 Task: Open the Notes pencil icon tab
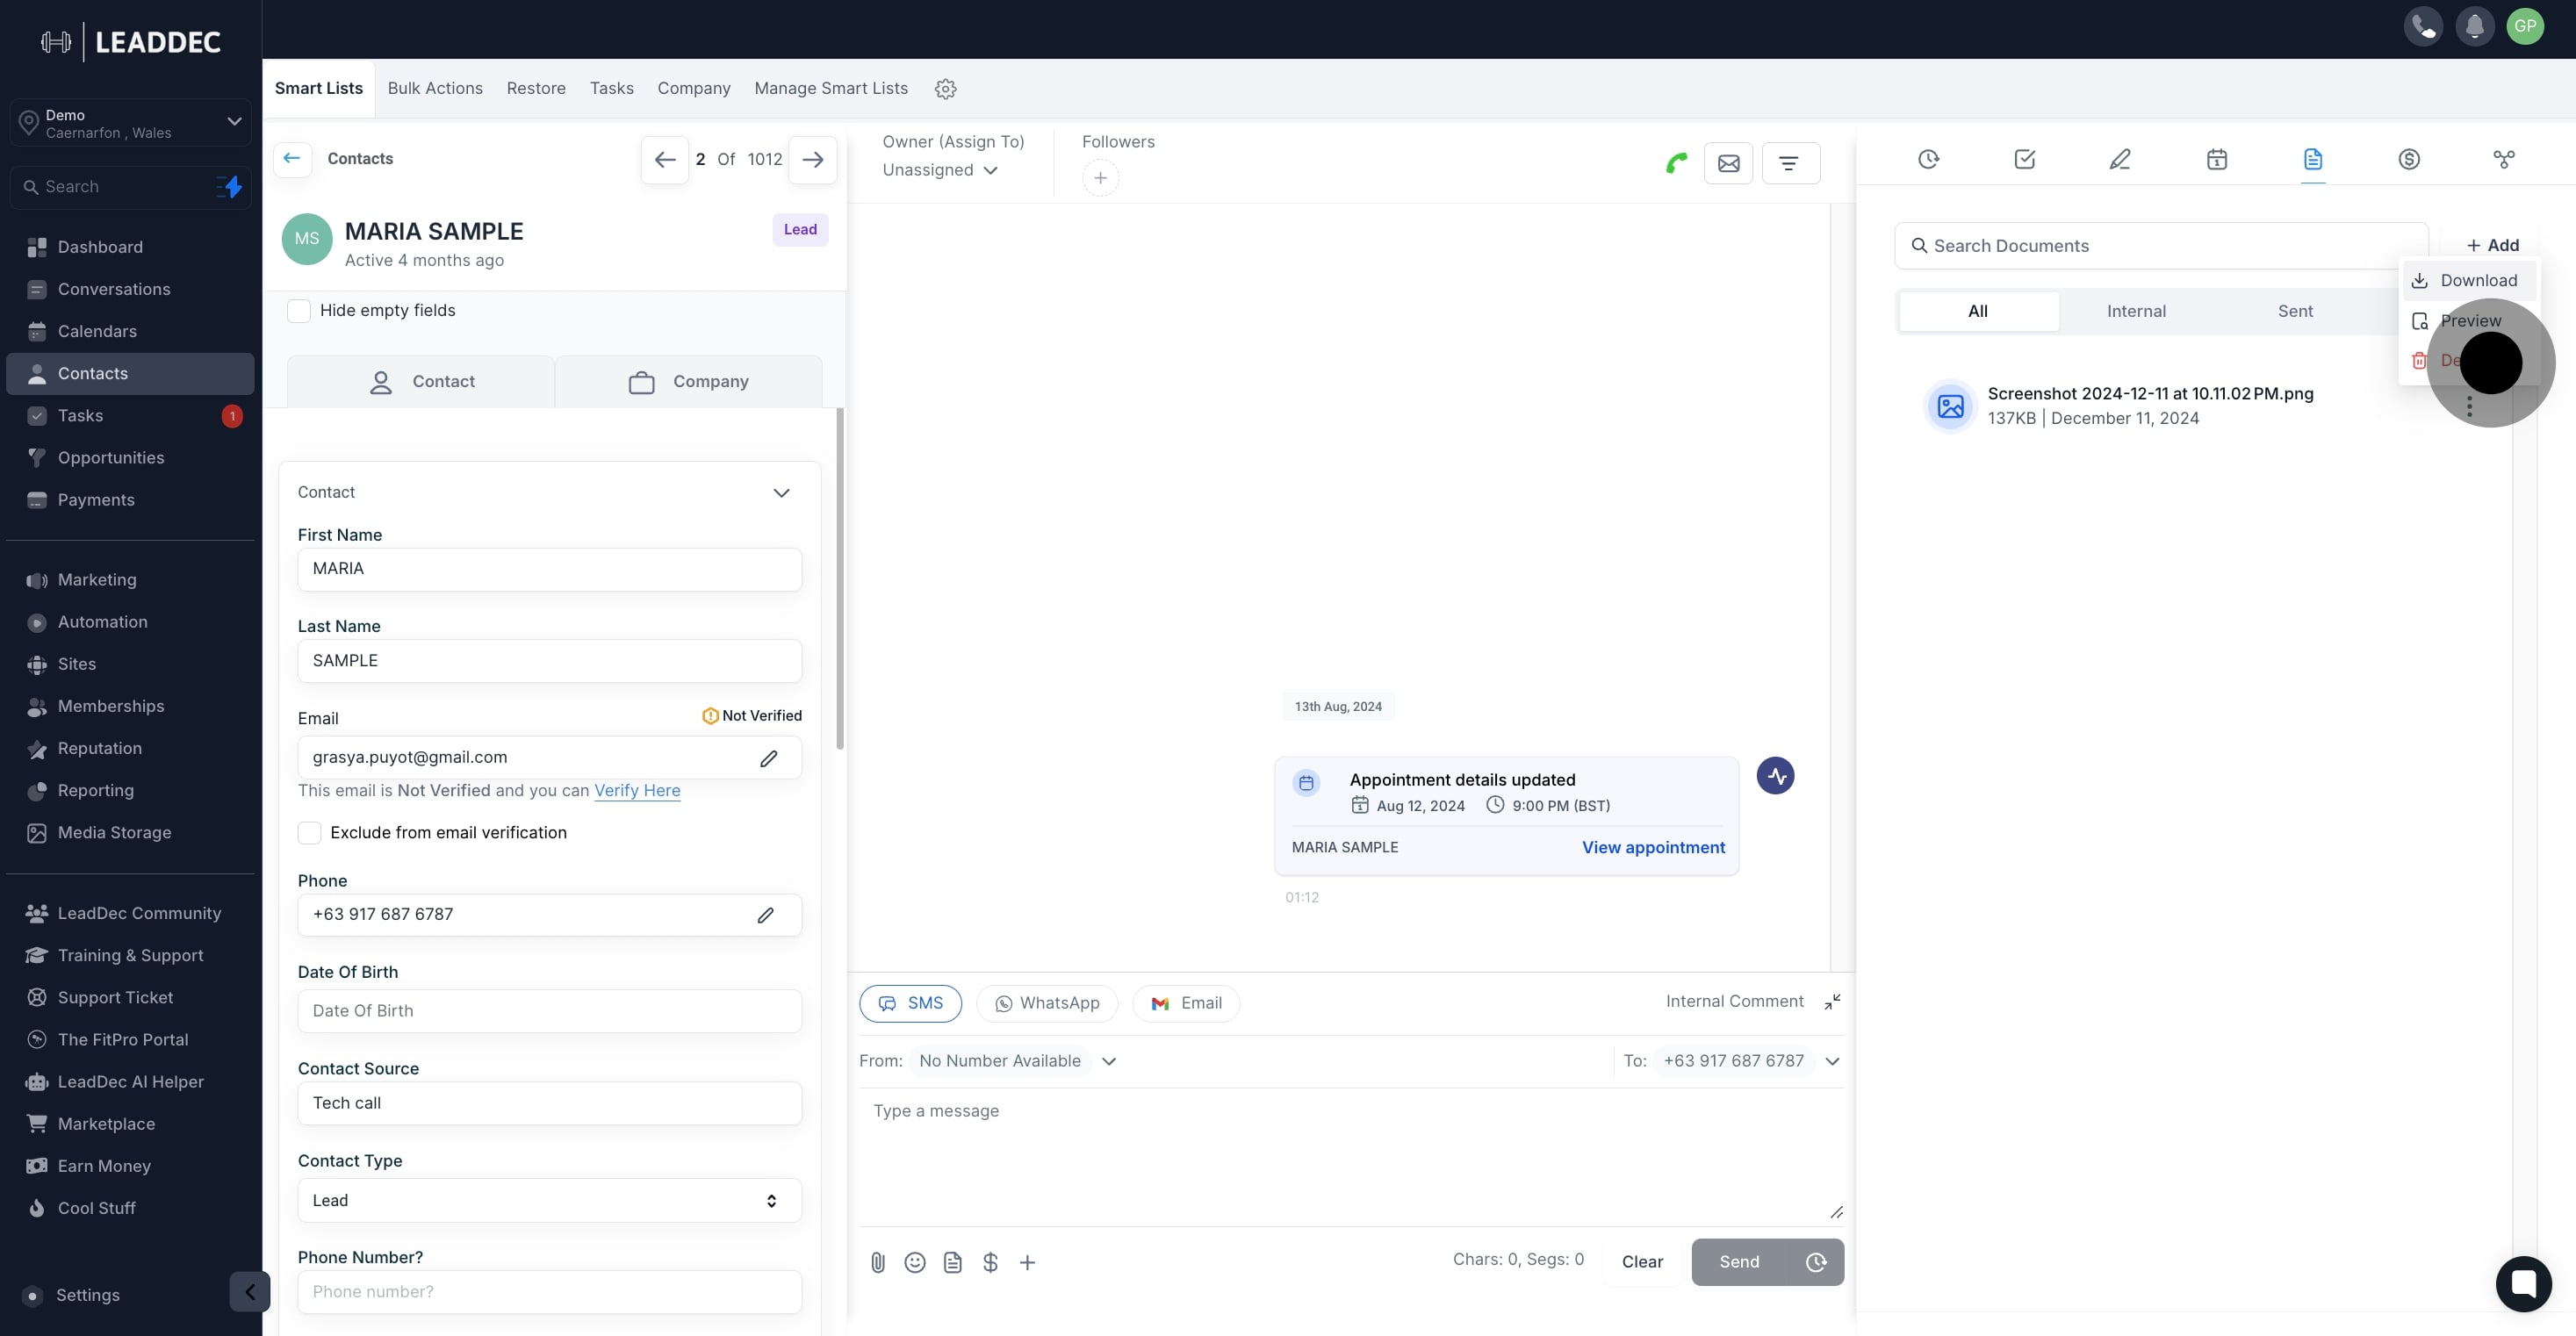(2120, 159)
